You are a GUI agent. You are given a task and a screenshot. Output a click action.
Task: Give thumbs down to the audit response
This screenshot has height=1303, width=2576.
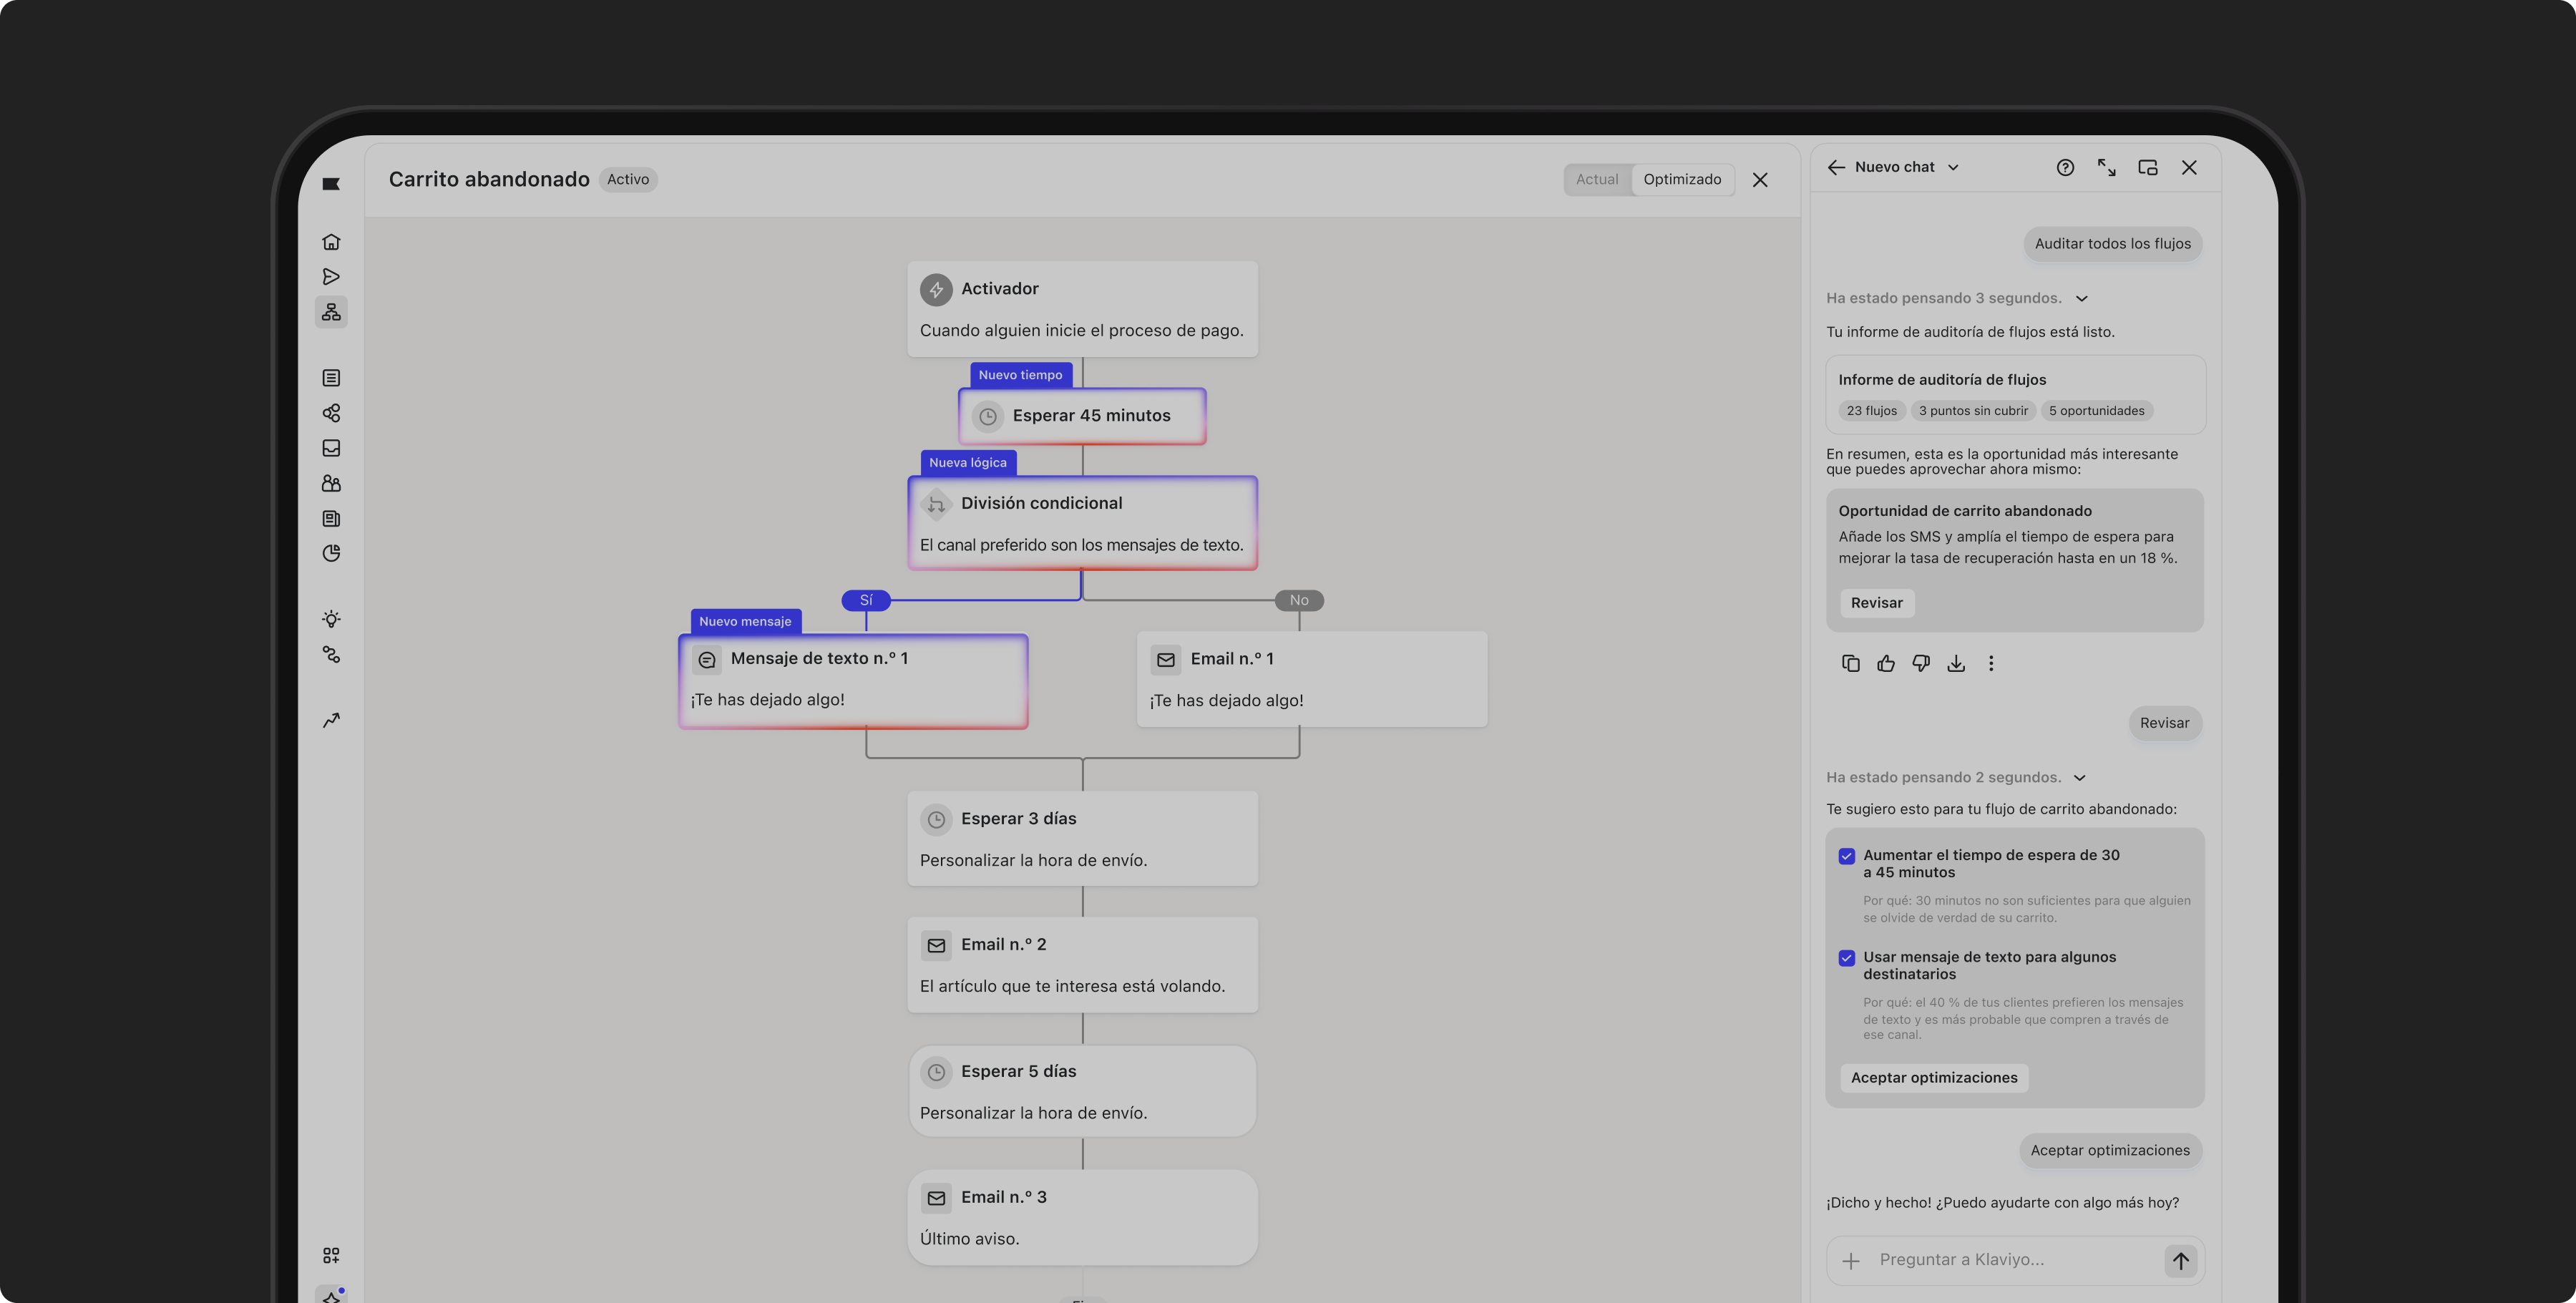pos(1921,663)
